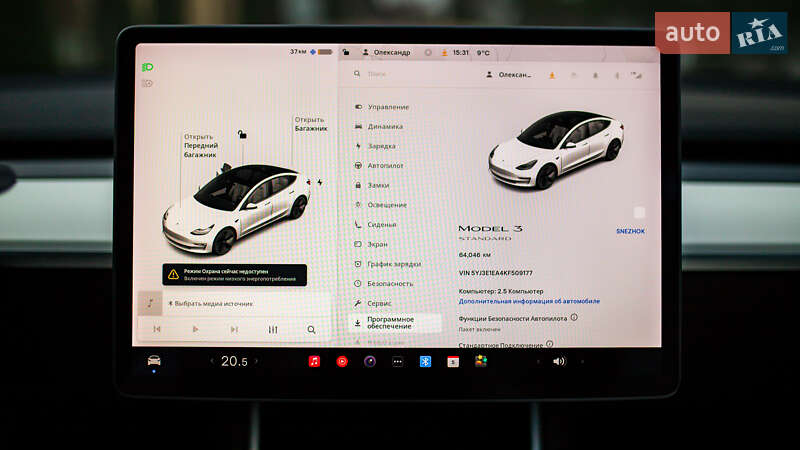
Task: Lower cabin temperature with the left arrow
Action: (x=212, y=361)
